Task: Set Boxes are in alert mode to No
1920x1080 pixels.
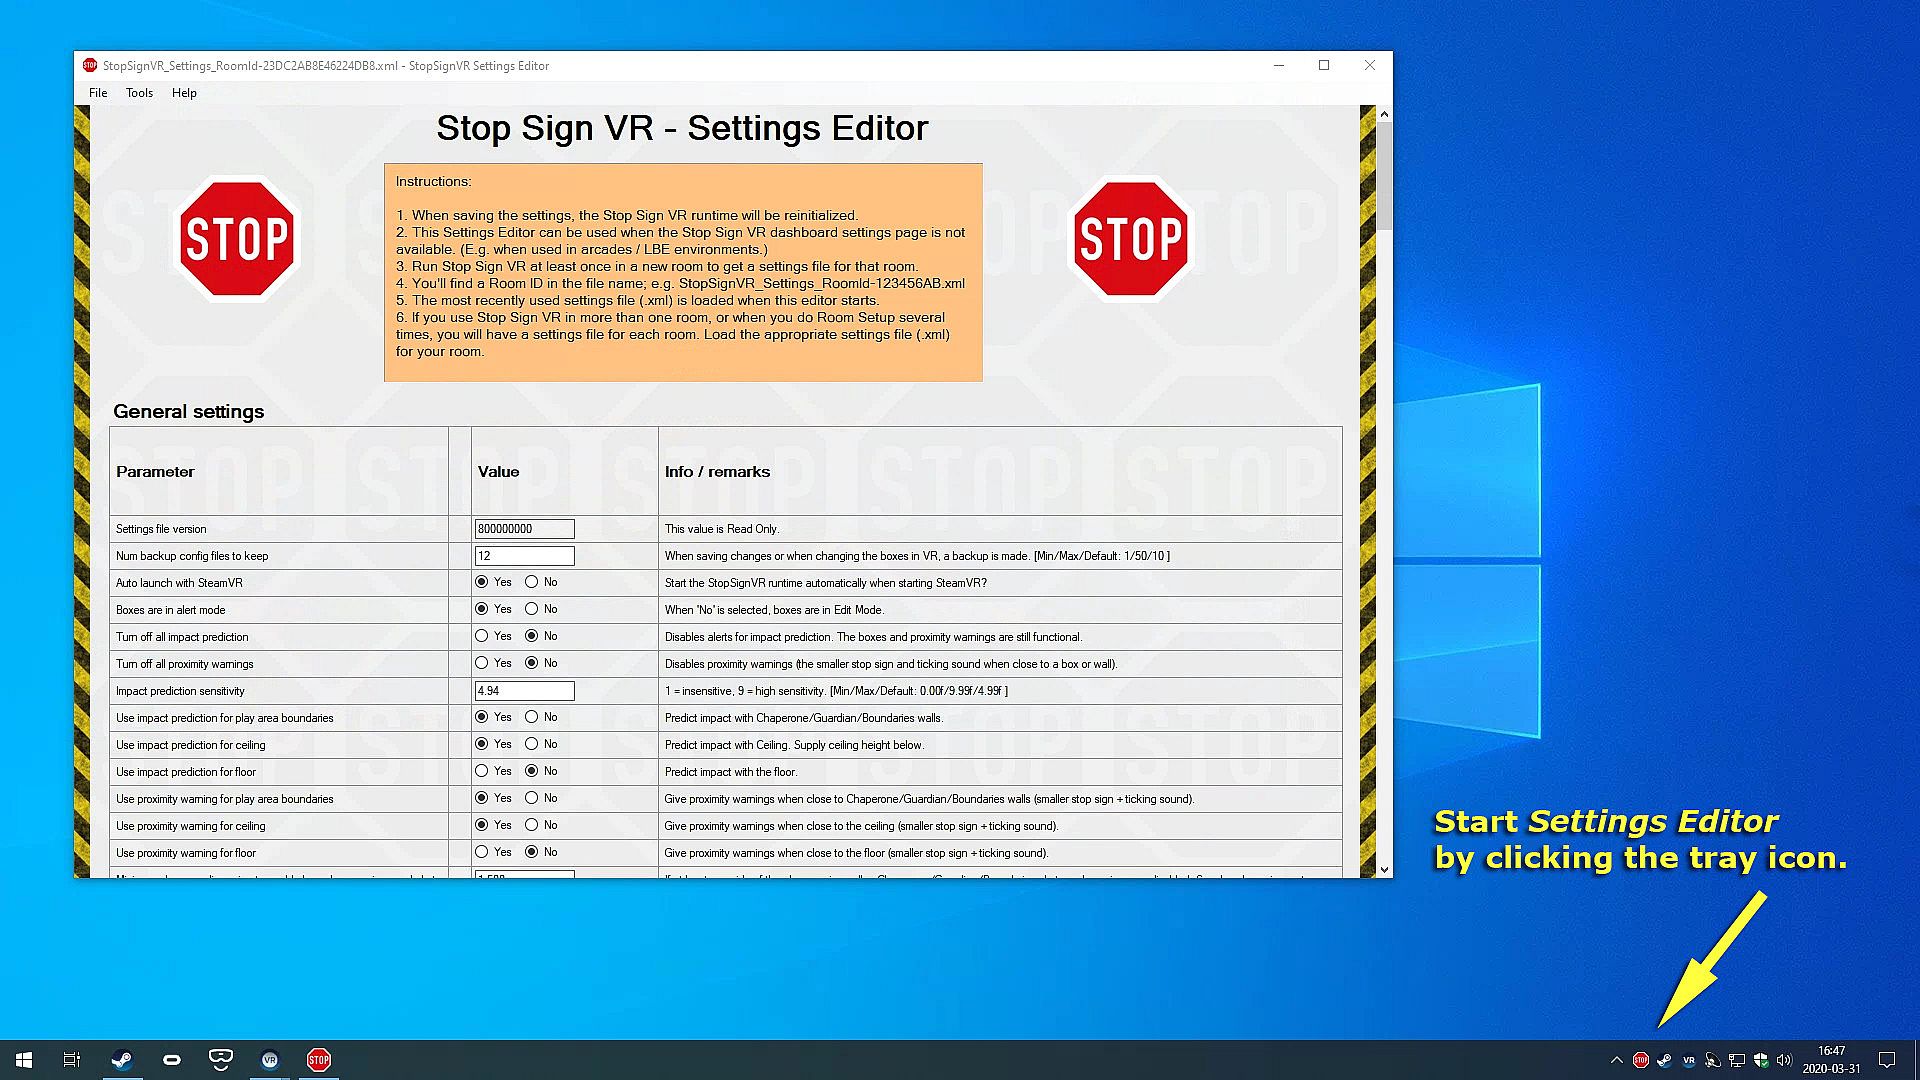Action: tap(532, 609)
